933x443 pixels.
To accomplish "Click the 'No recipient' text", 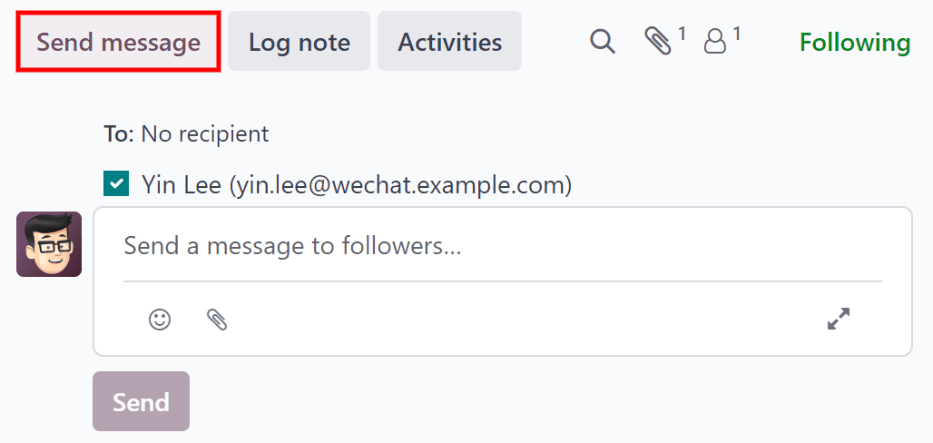I will pyautogui.click(x=204, y=133).
